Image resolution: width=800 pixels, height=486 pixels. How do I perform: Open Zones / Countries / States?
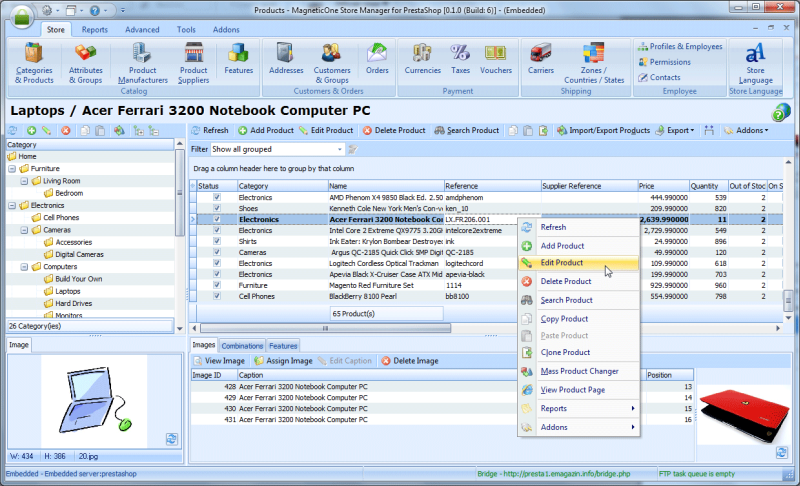click(594, 63)
